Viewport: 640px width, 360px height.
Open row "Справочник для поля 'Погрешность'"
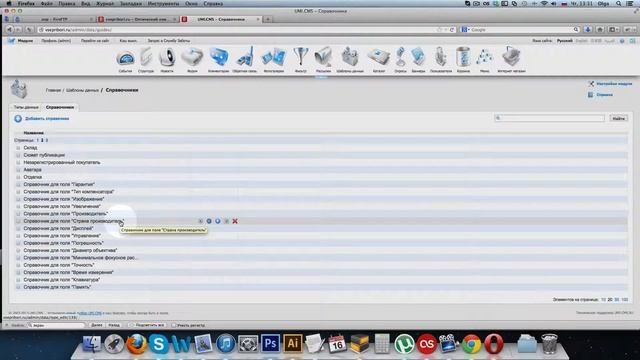(x=63, y=243)
